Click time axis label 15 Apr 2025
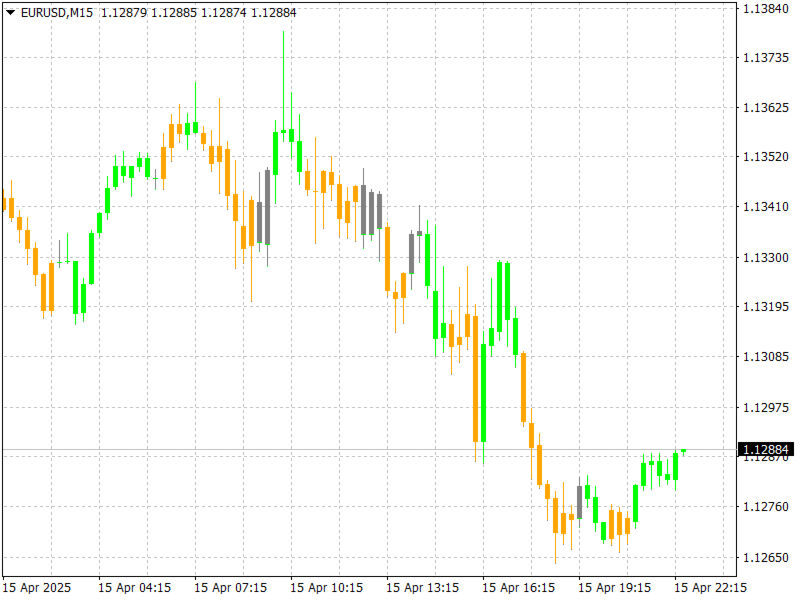Screen dimensions: 800x600 coord(37,588)
